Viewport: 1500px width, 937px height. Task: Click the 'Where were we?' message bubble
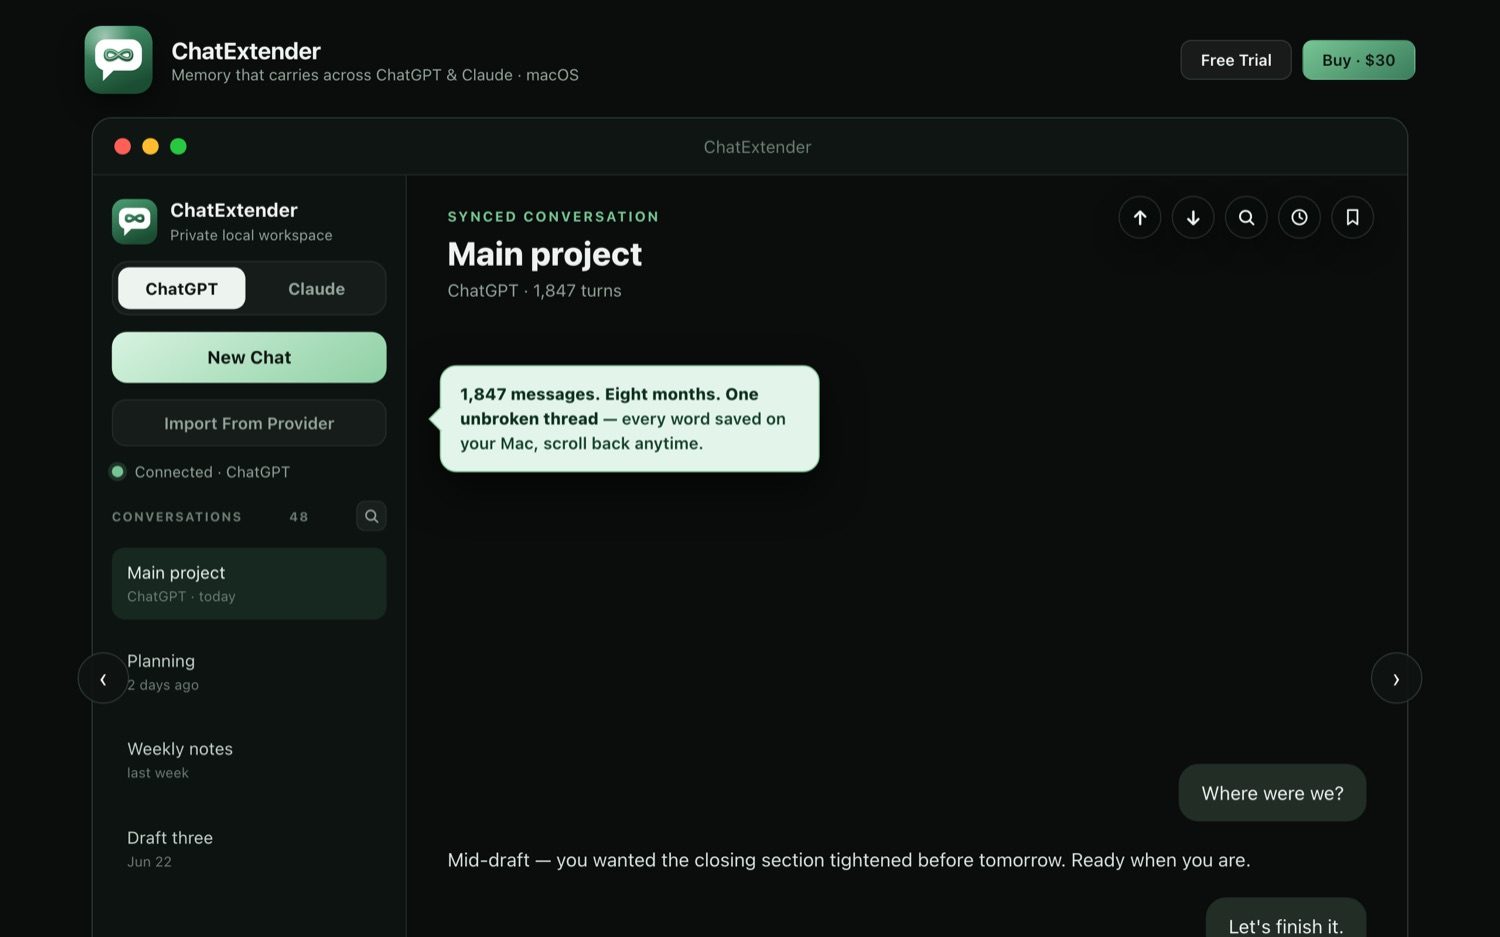(1272, 793)
